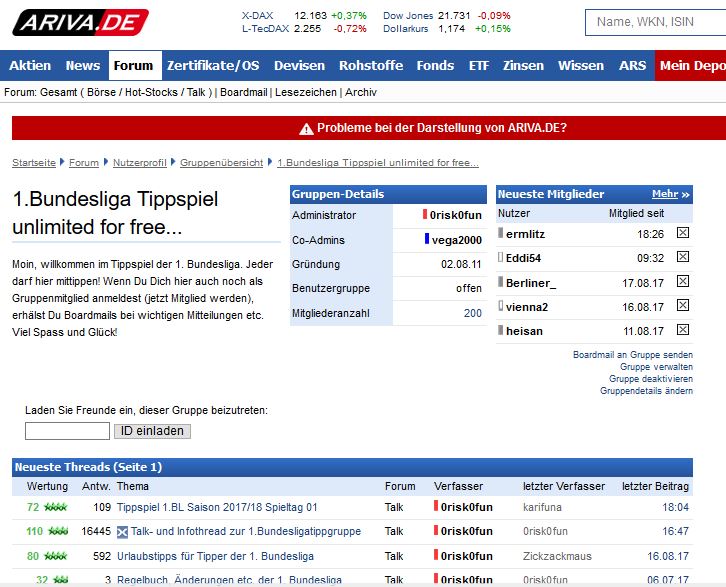
Task: Click Gruppe deaktivieren link
Action: (x=650, y=379)
